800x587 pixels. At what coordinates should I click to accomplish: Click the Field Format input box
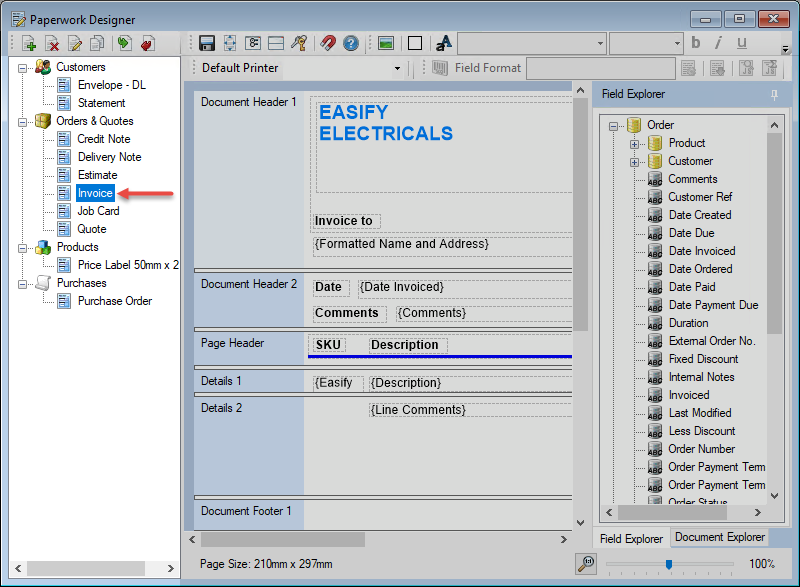(599, 68)
